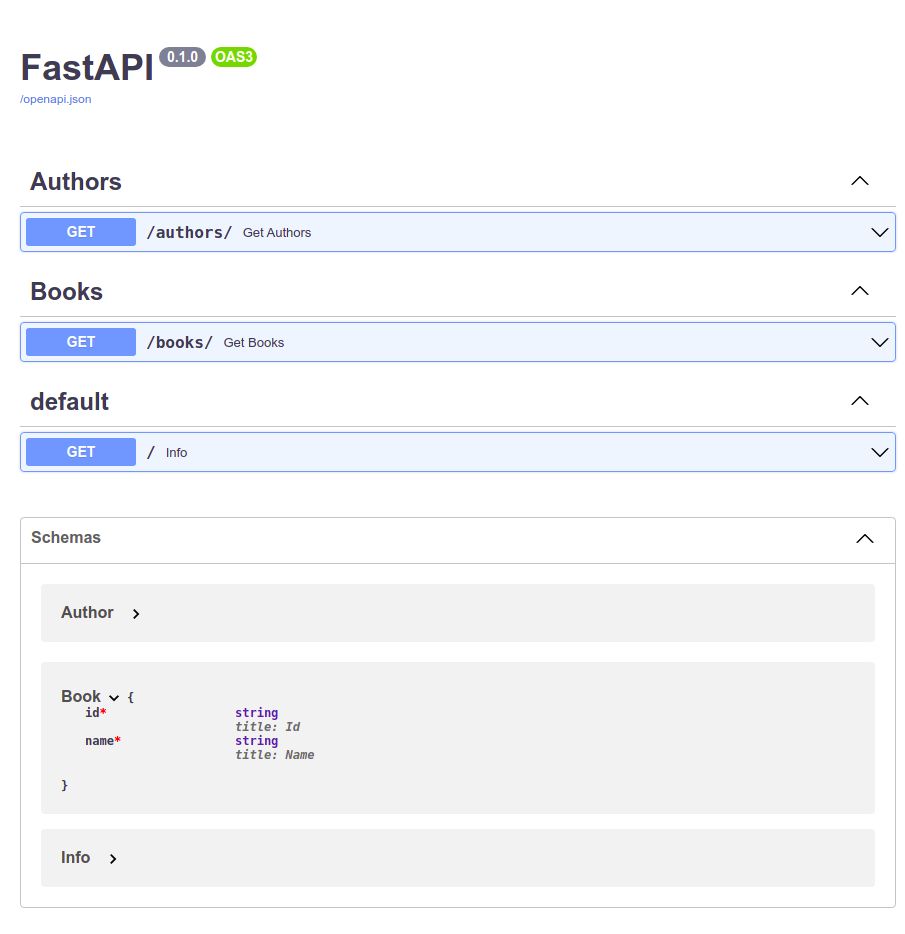The width and height of the screenshot is (905, 934).
Task: Collapse the Books section chevron
Action: point(859,291)
